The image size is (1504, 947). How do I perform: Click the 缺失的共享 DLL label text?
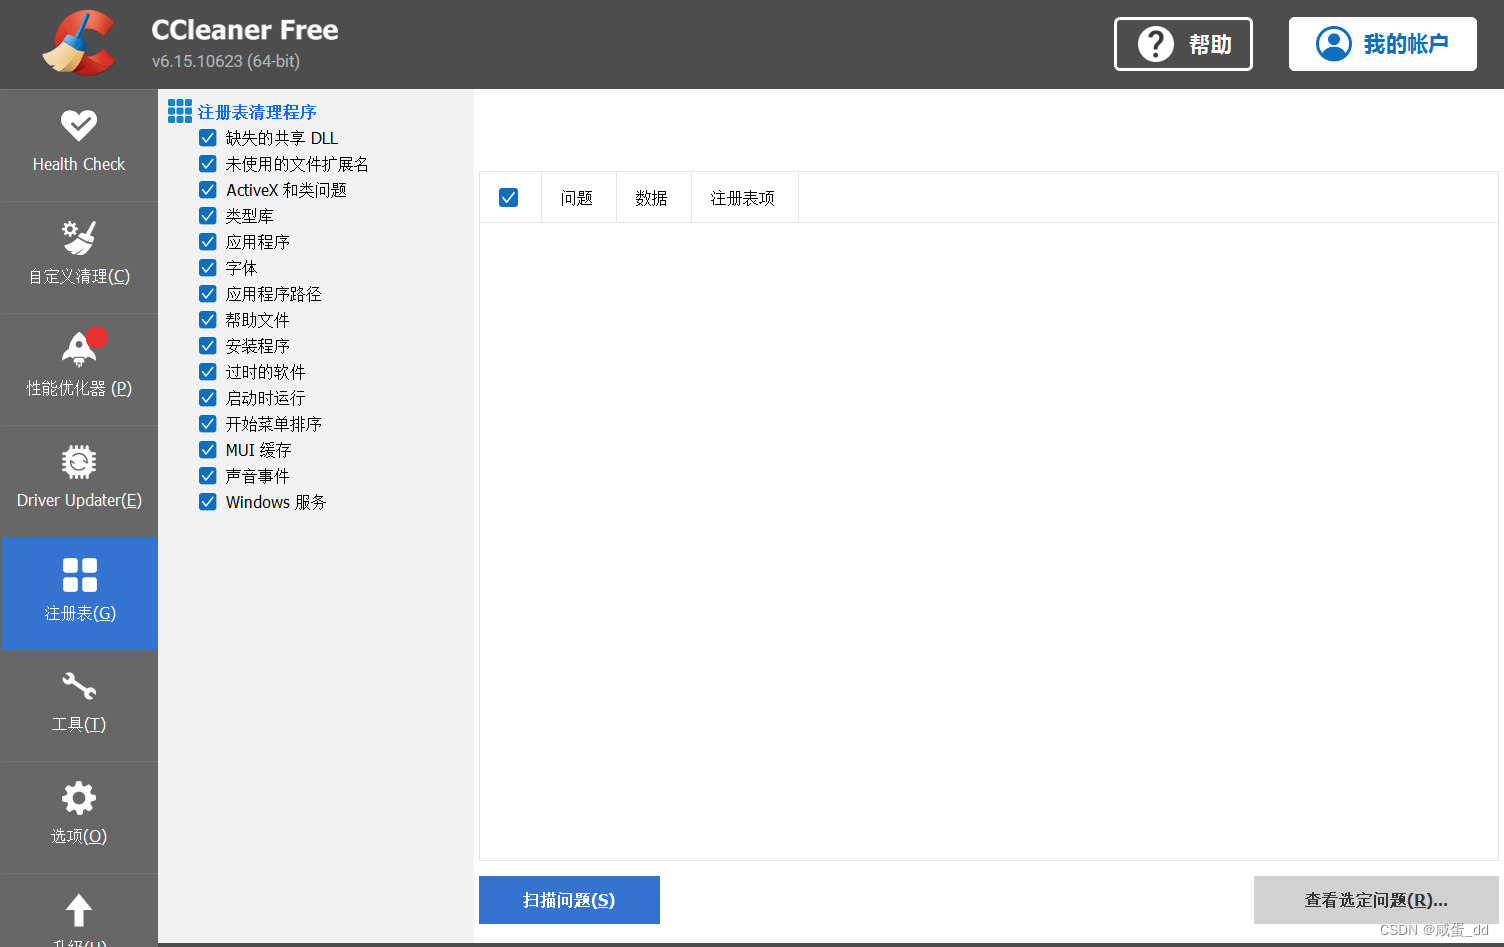(282, 138)
